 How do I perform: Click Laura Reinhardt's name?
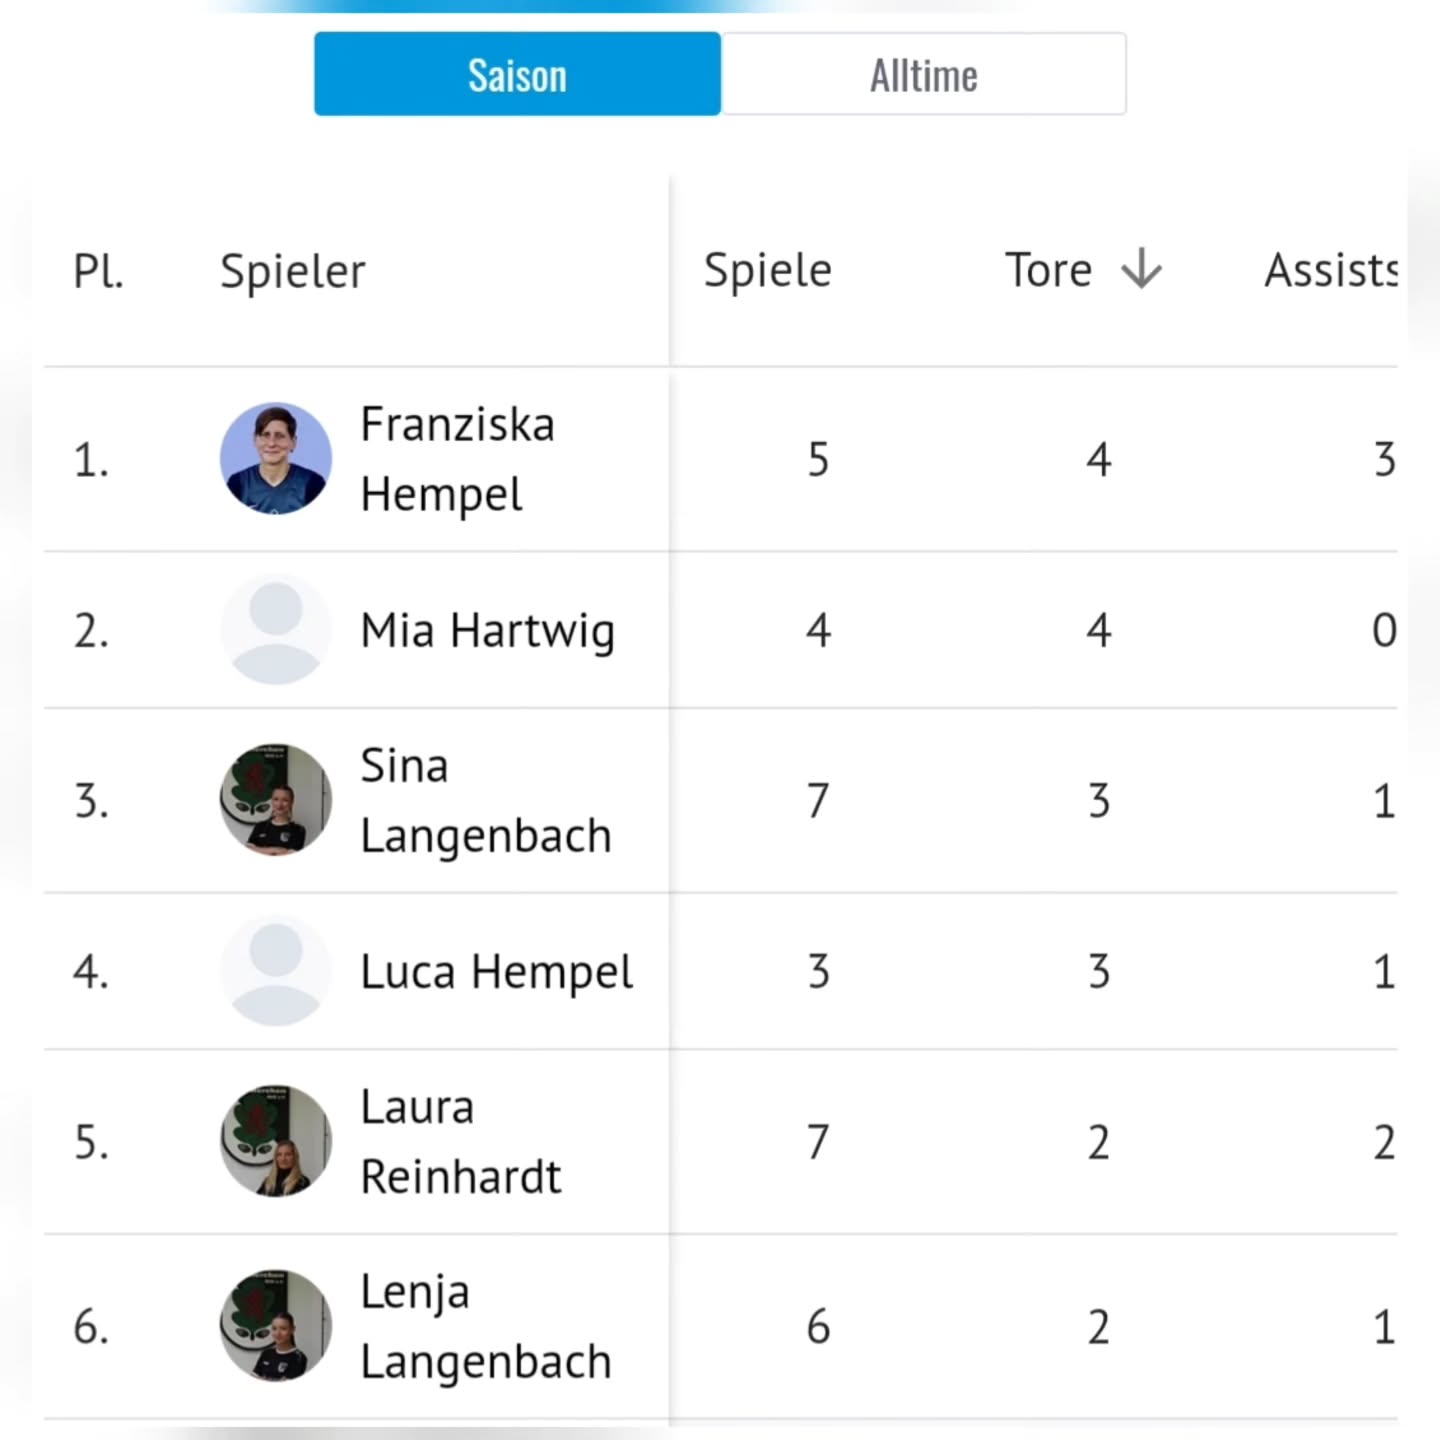click(460, 1141)
